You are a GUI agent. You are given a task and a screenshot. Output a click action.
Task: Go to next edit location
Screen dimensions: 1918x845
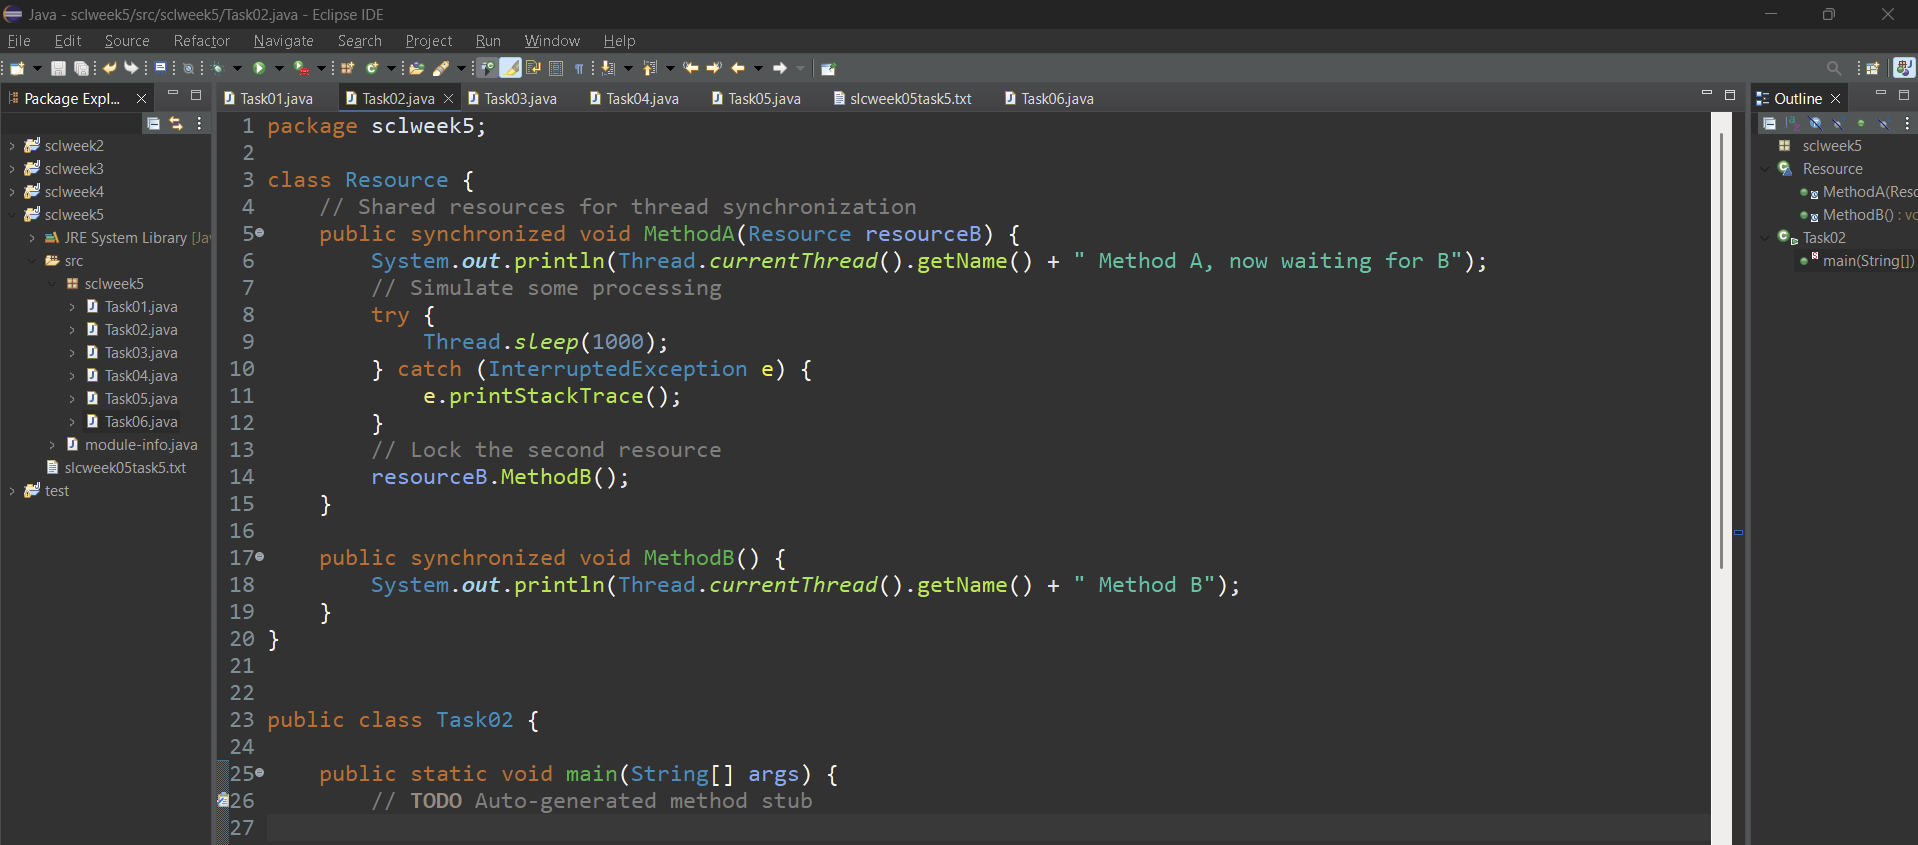[714, 68]
